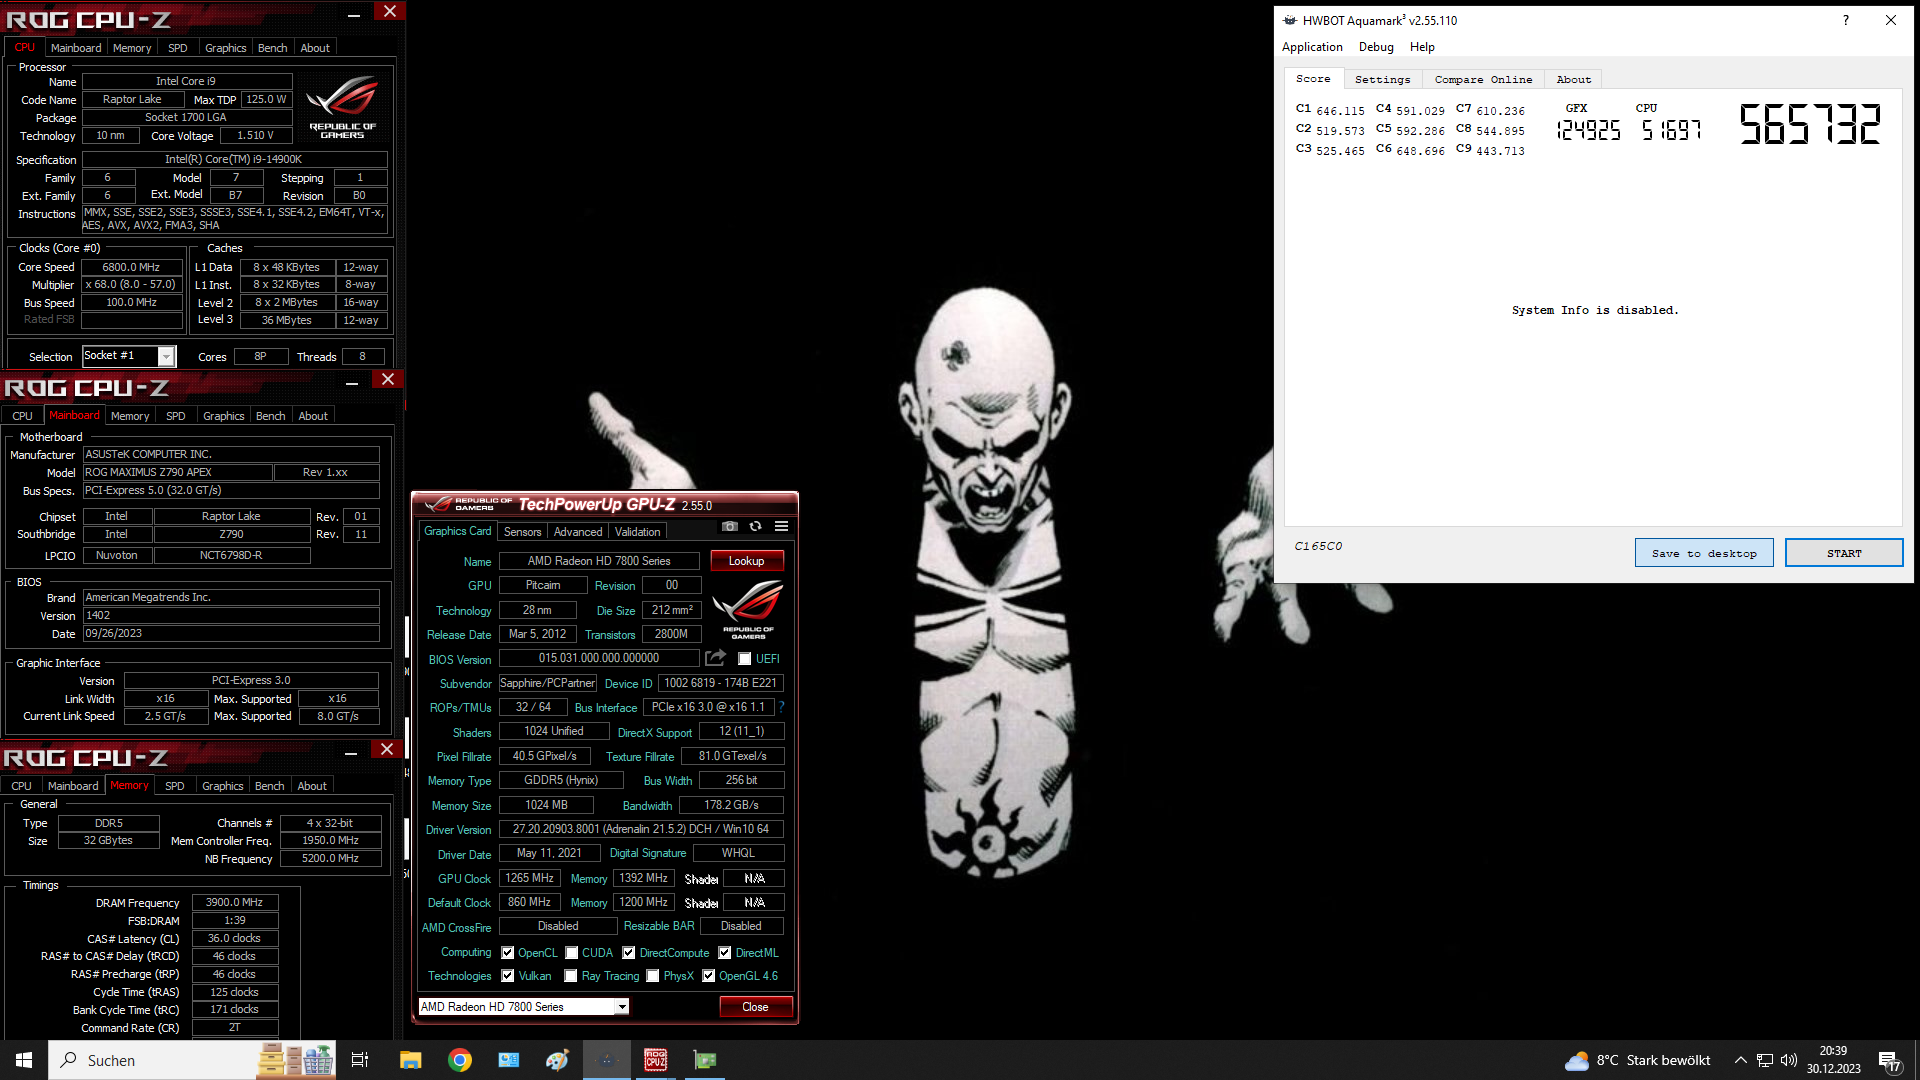Viewport: 1920px width, 1080px height.
Task: Toggle the OpenCL checkbox
Action: (x=508, y=953)
